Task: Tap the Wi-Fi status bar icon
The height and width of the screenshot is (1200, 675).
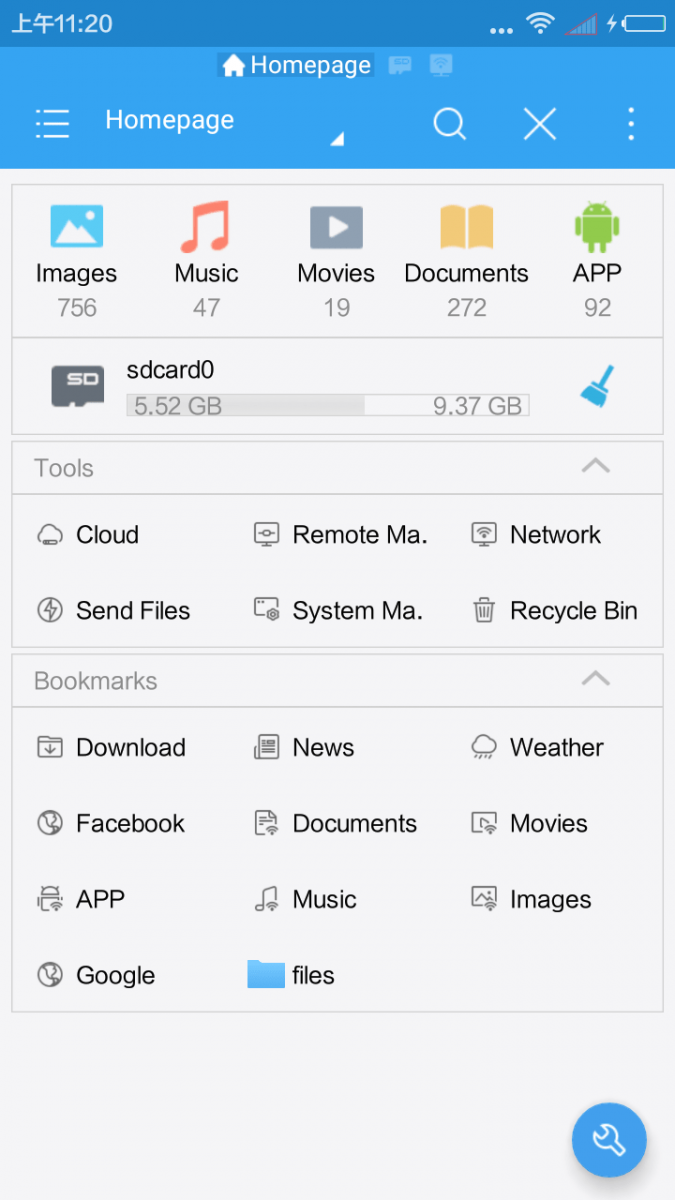Action: pos(541,22)
